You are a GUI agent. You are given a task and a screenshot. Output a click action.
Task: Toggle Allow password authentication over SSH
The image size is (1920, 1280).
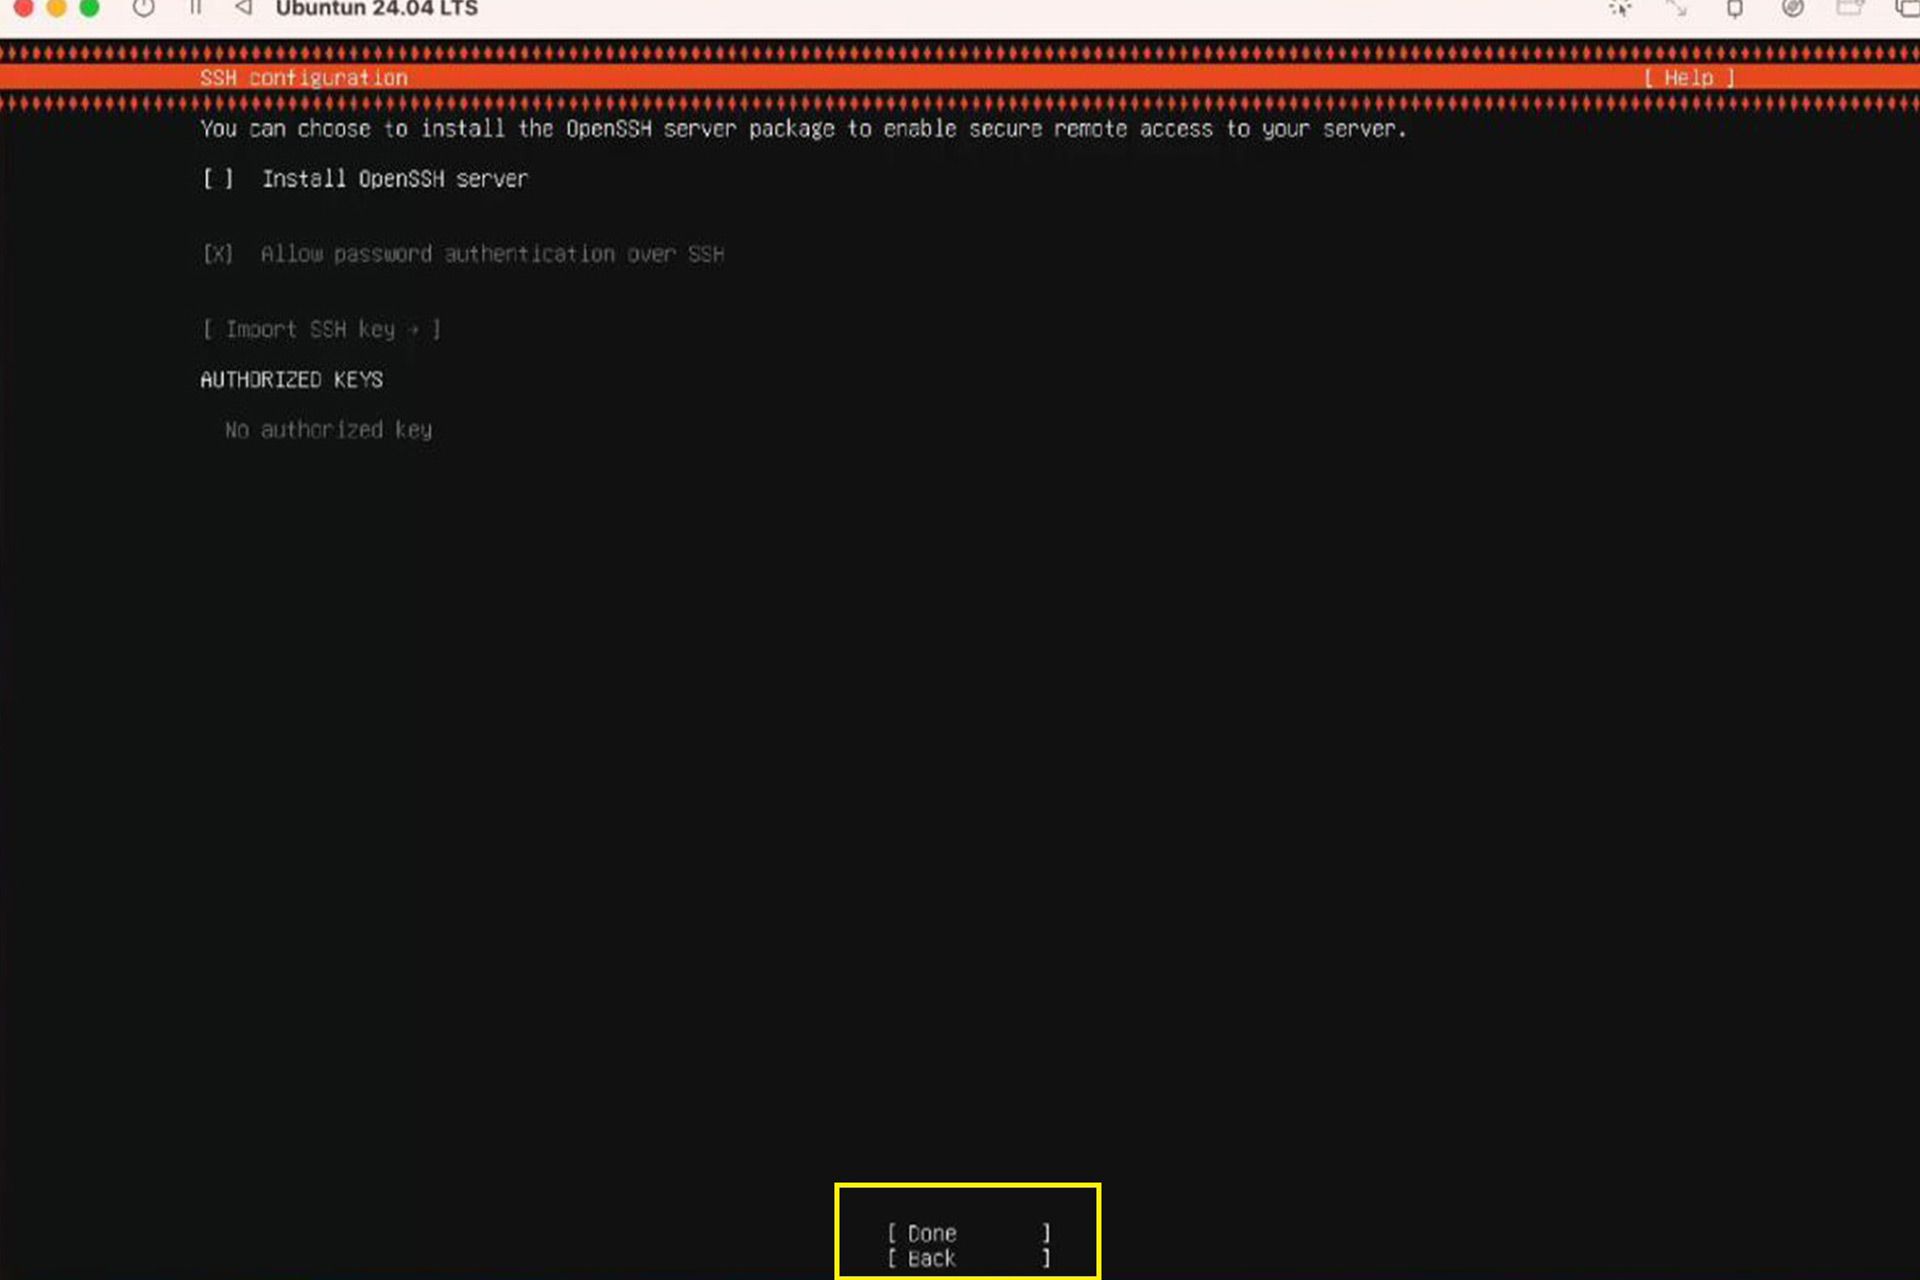pos(218,254)
